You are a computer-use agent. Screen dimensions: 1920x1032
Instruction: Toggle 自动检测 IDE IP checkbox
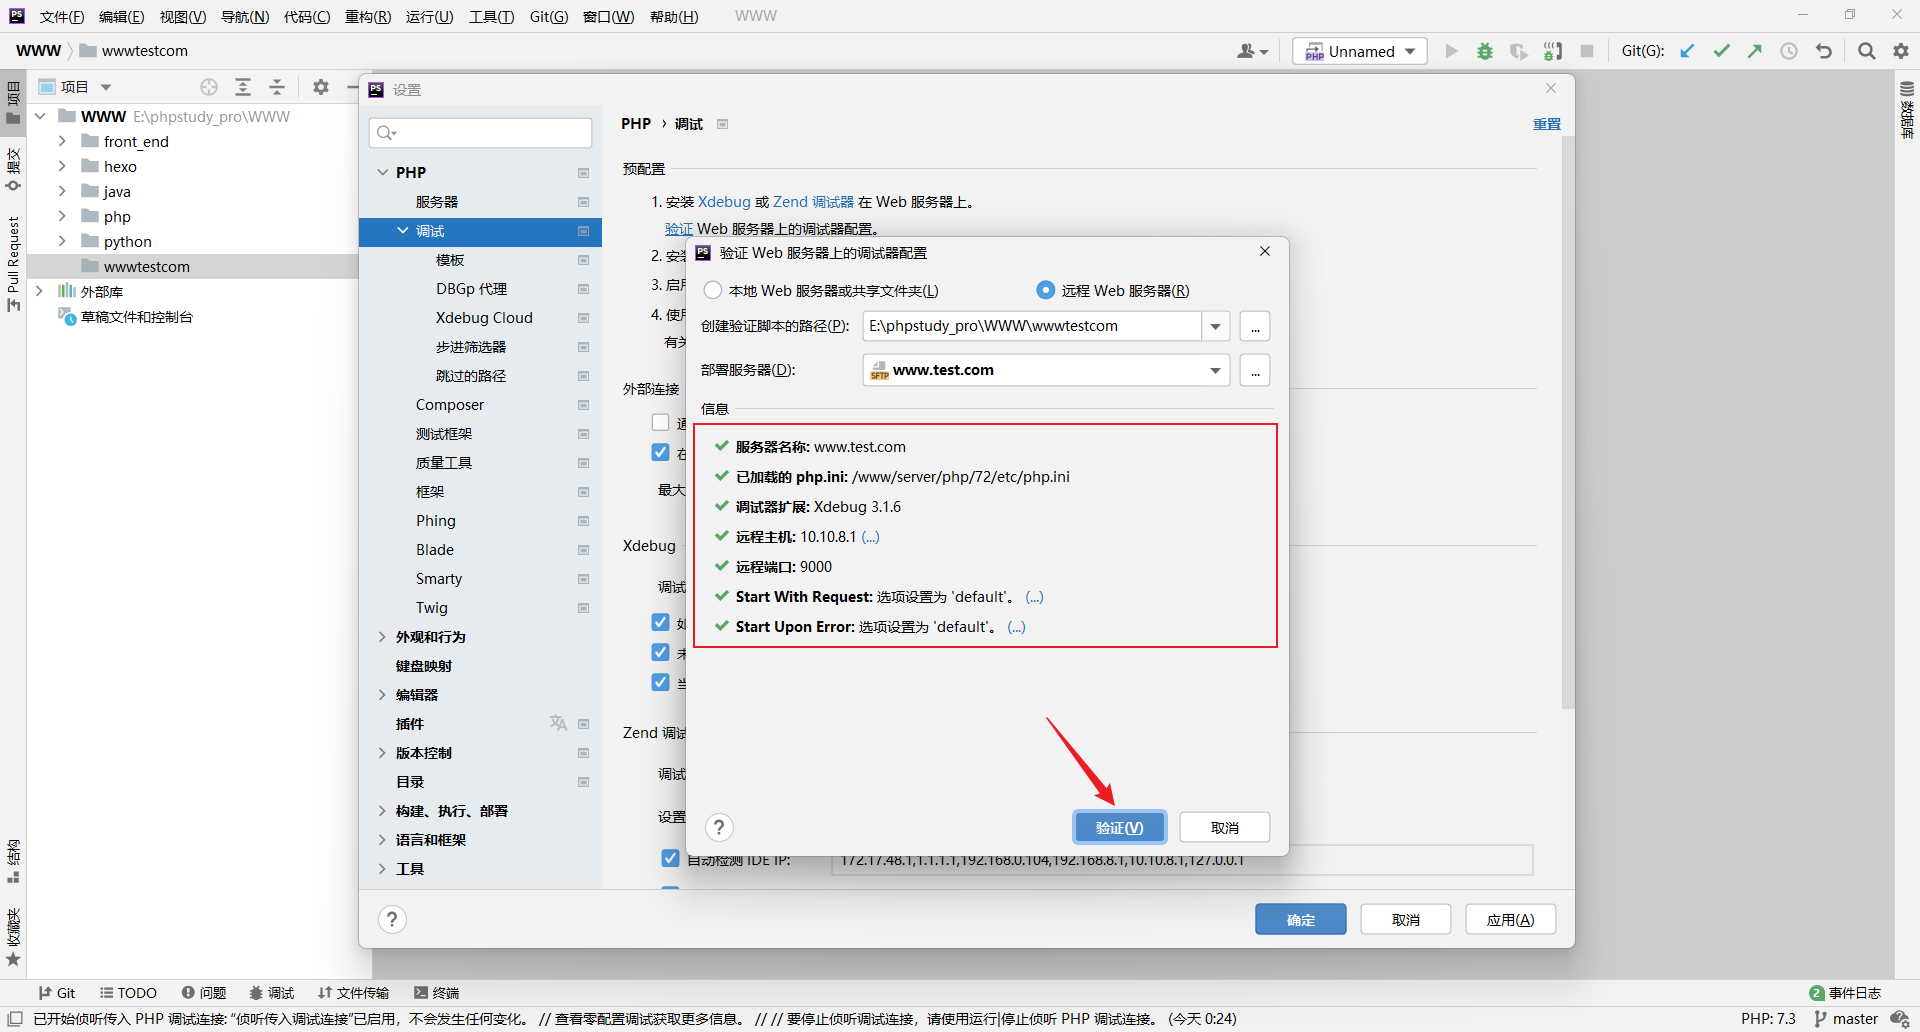pyautogui.click(x=670, y=858)
